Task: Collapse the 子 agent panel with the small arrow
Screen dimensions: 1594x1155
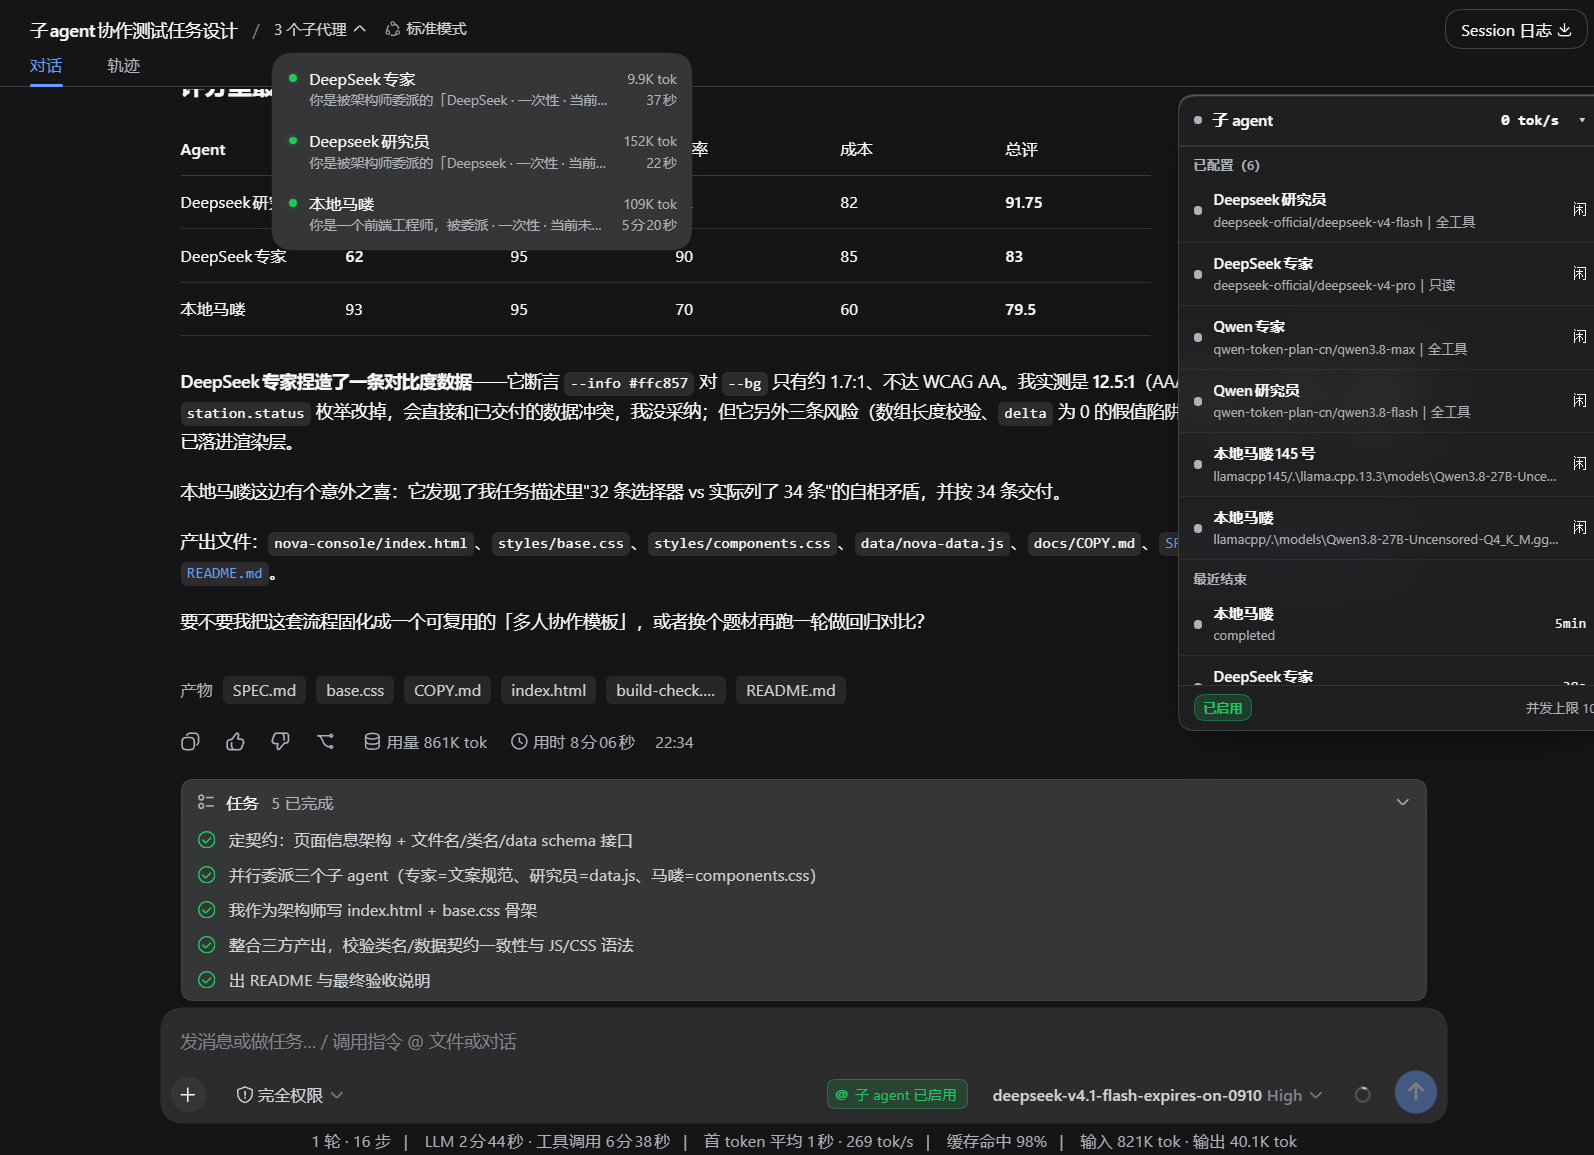Action: click(1582, 120)
